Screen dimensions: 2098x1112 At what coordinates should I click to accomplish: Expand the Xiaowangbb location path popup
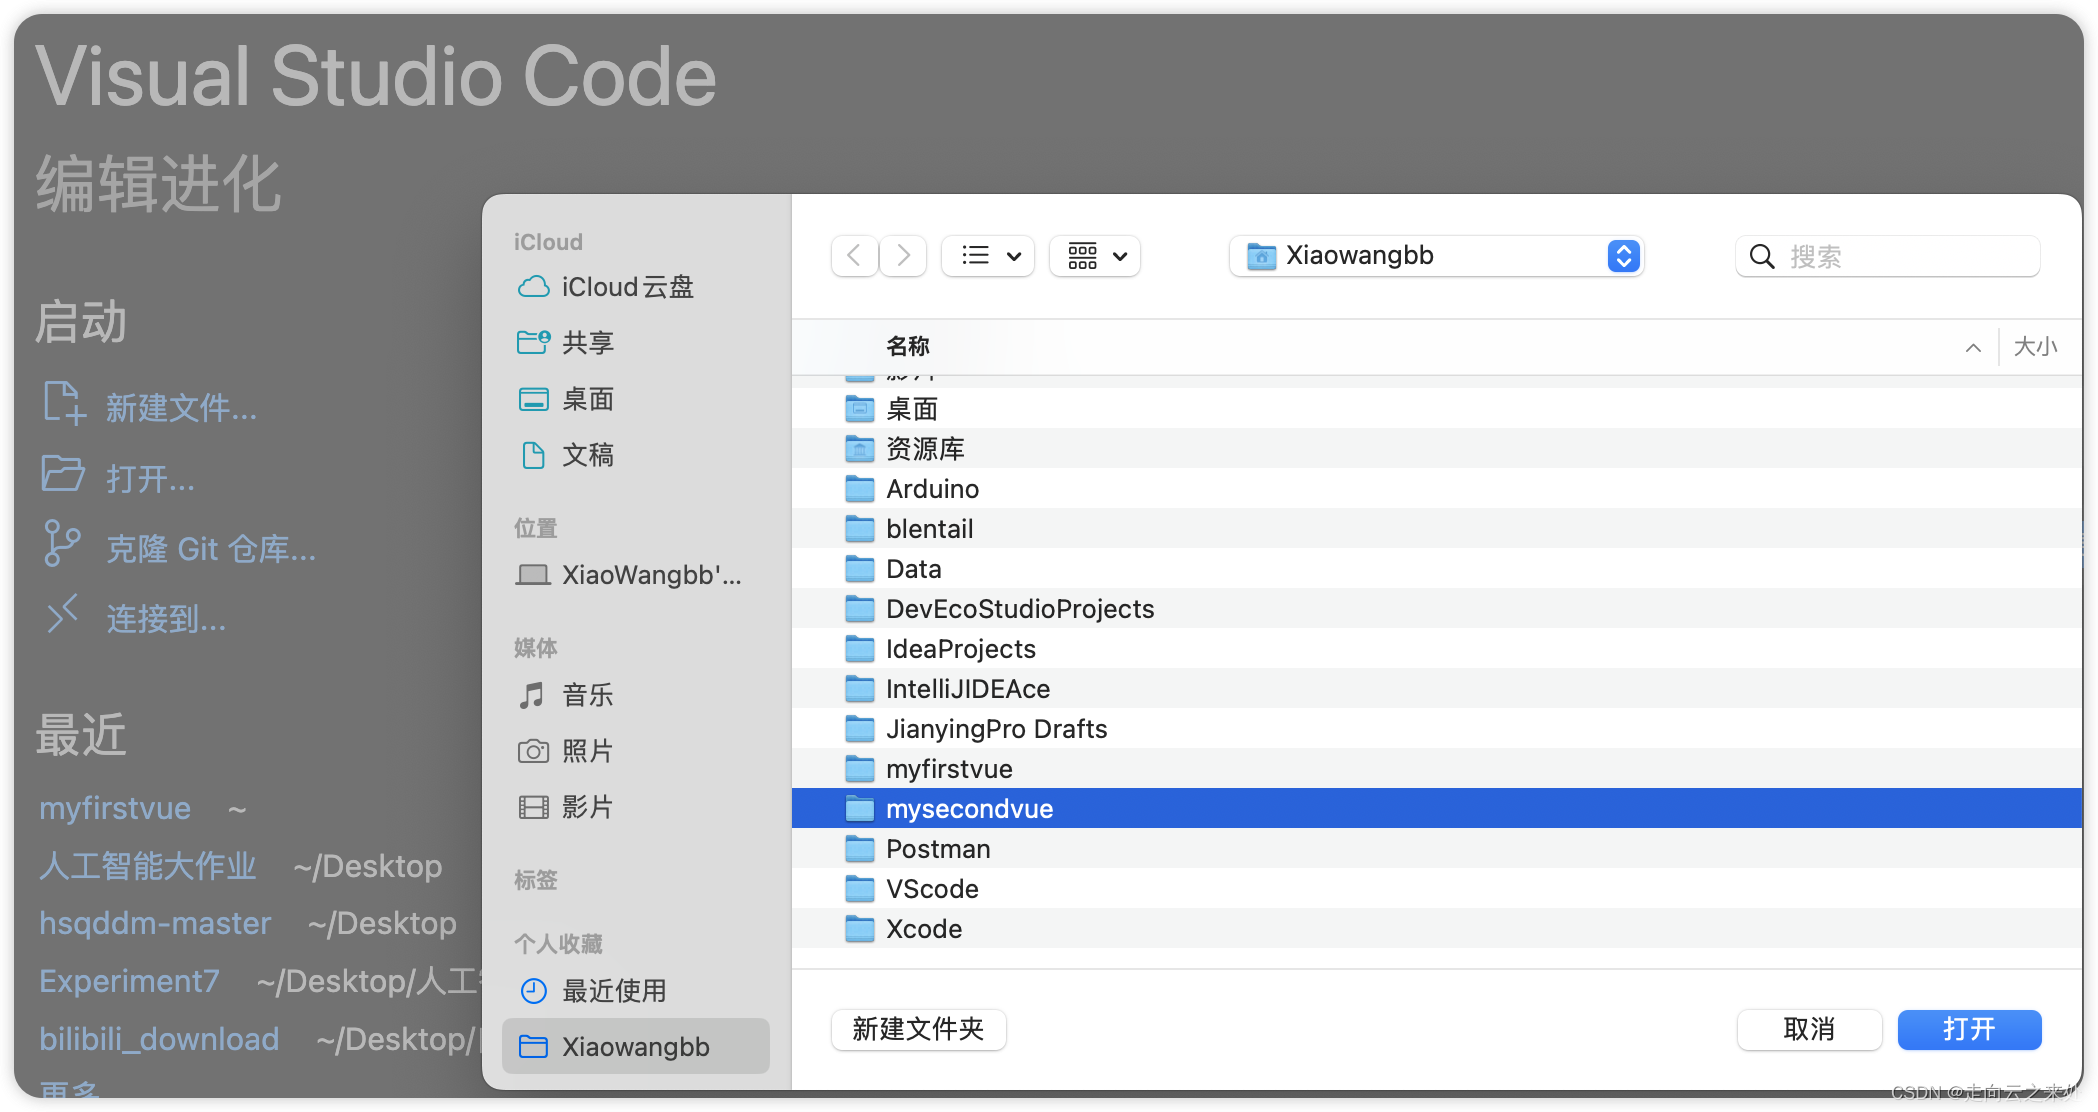click(x=1436, y=256)
